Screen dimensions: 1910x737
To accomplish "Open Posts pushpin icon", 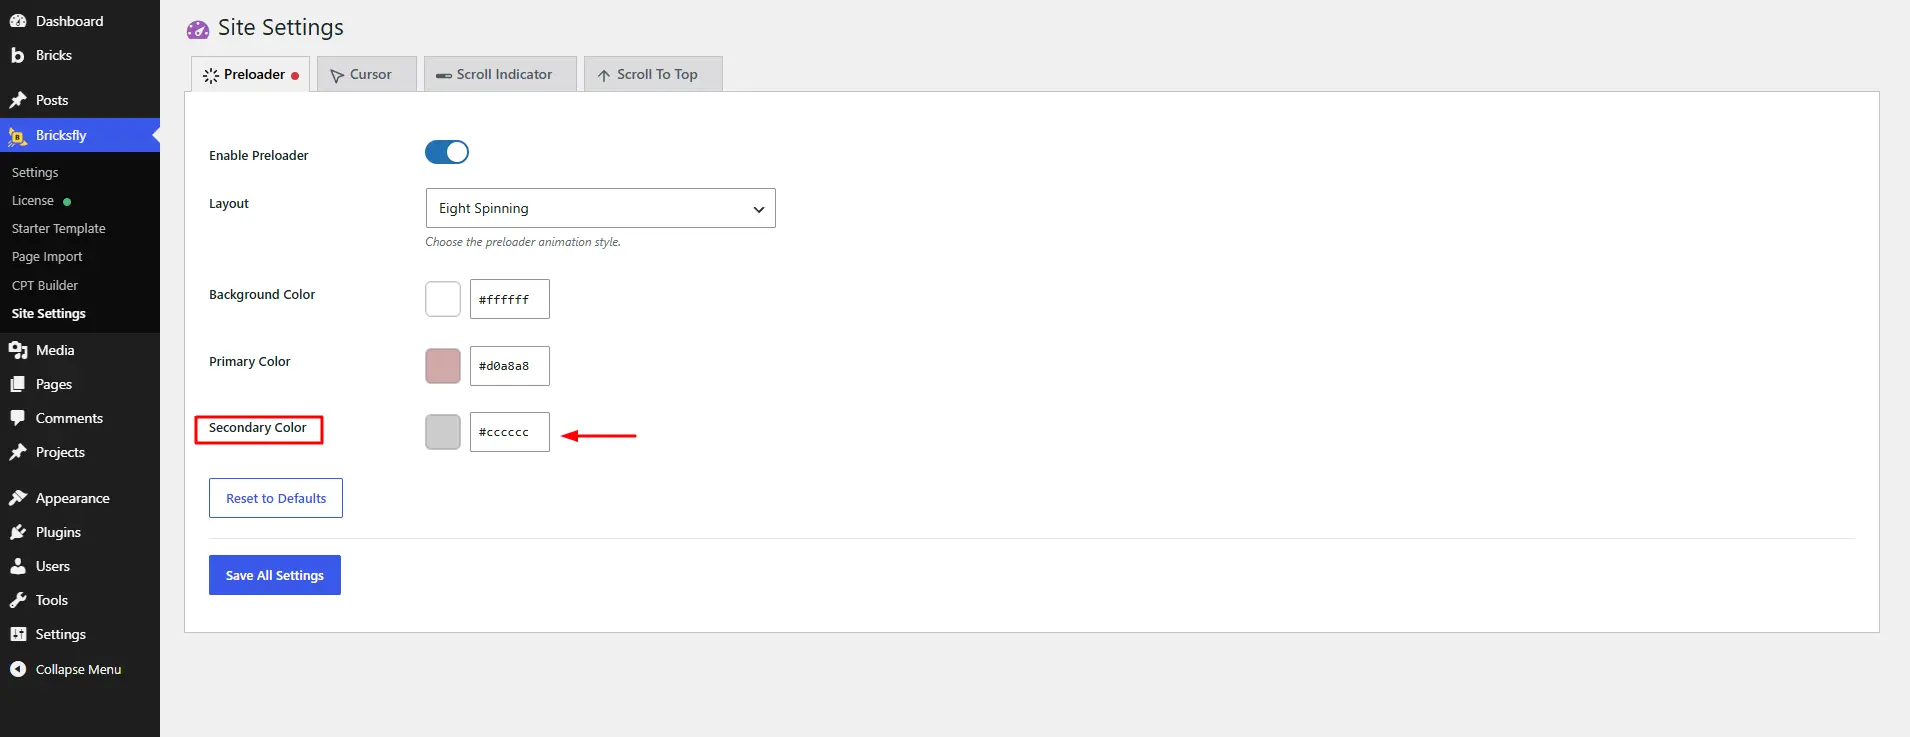I will 18,100.
